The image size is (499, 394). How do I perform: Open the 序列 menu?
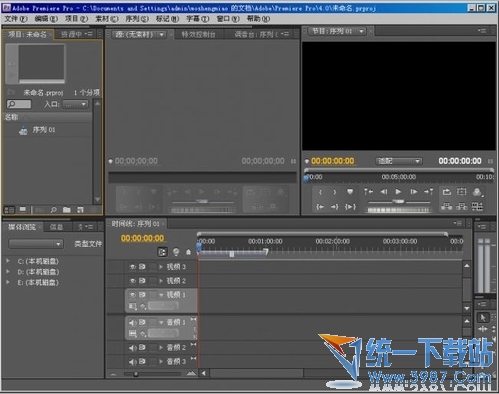click(137, 19)
